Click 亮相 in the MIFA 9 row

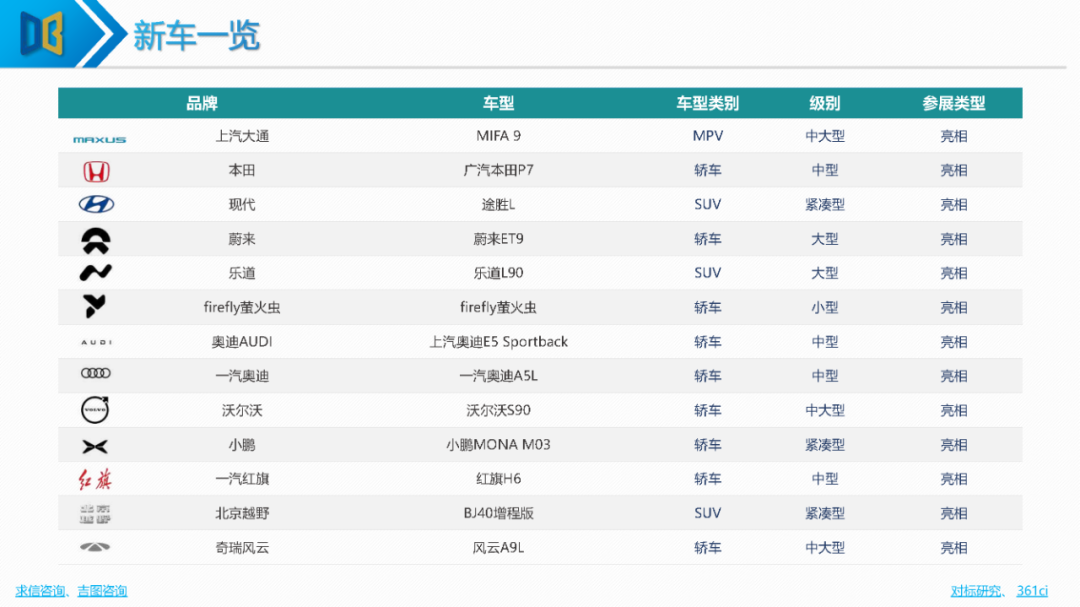(954, 136)
